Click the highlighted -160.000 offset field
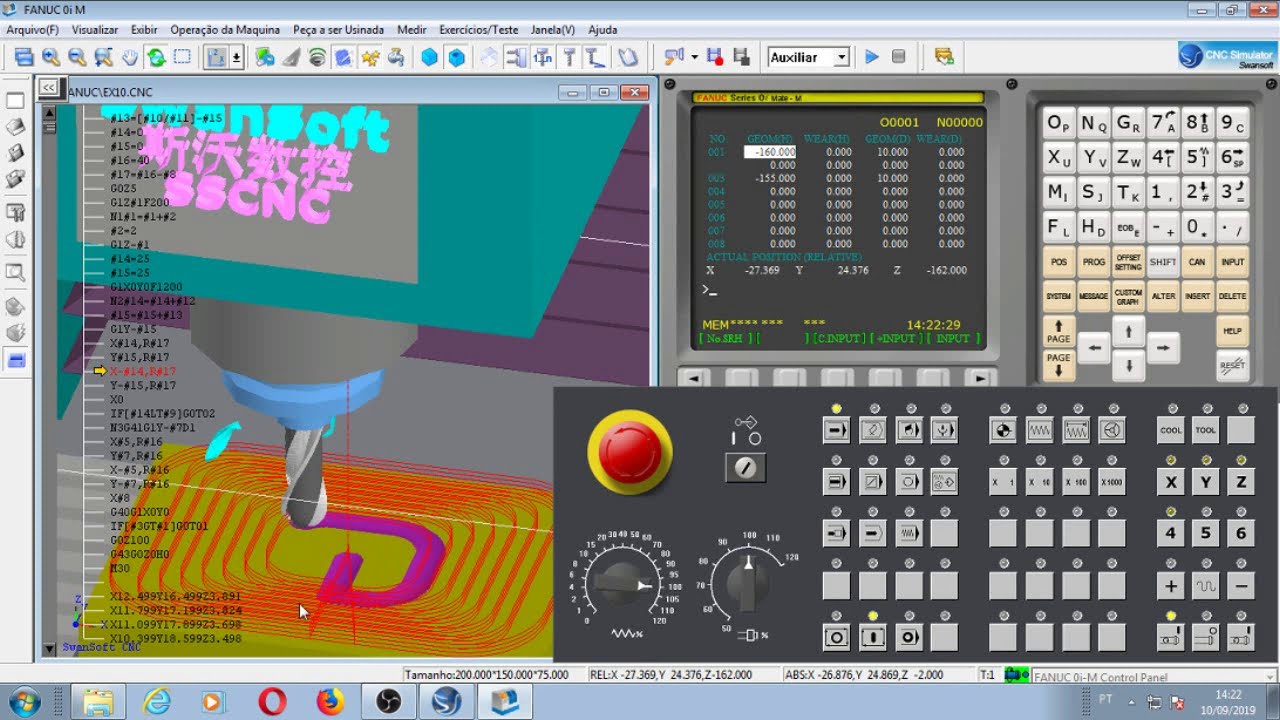 [770, 152]
